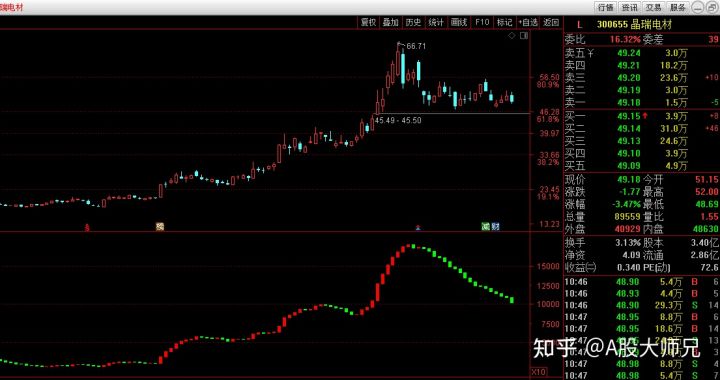The height and width of the screenshot is (380, 720).
Task: Click the 今开 opening price 51.15
Action: (x=706, y=179)
